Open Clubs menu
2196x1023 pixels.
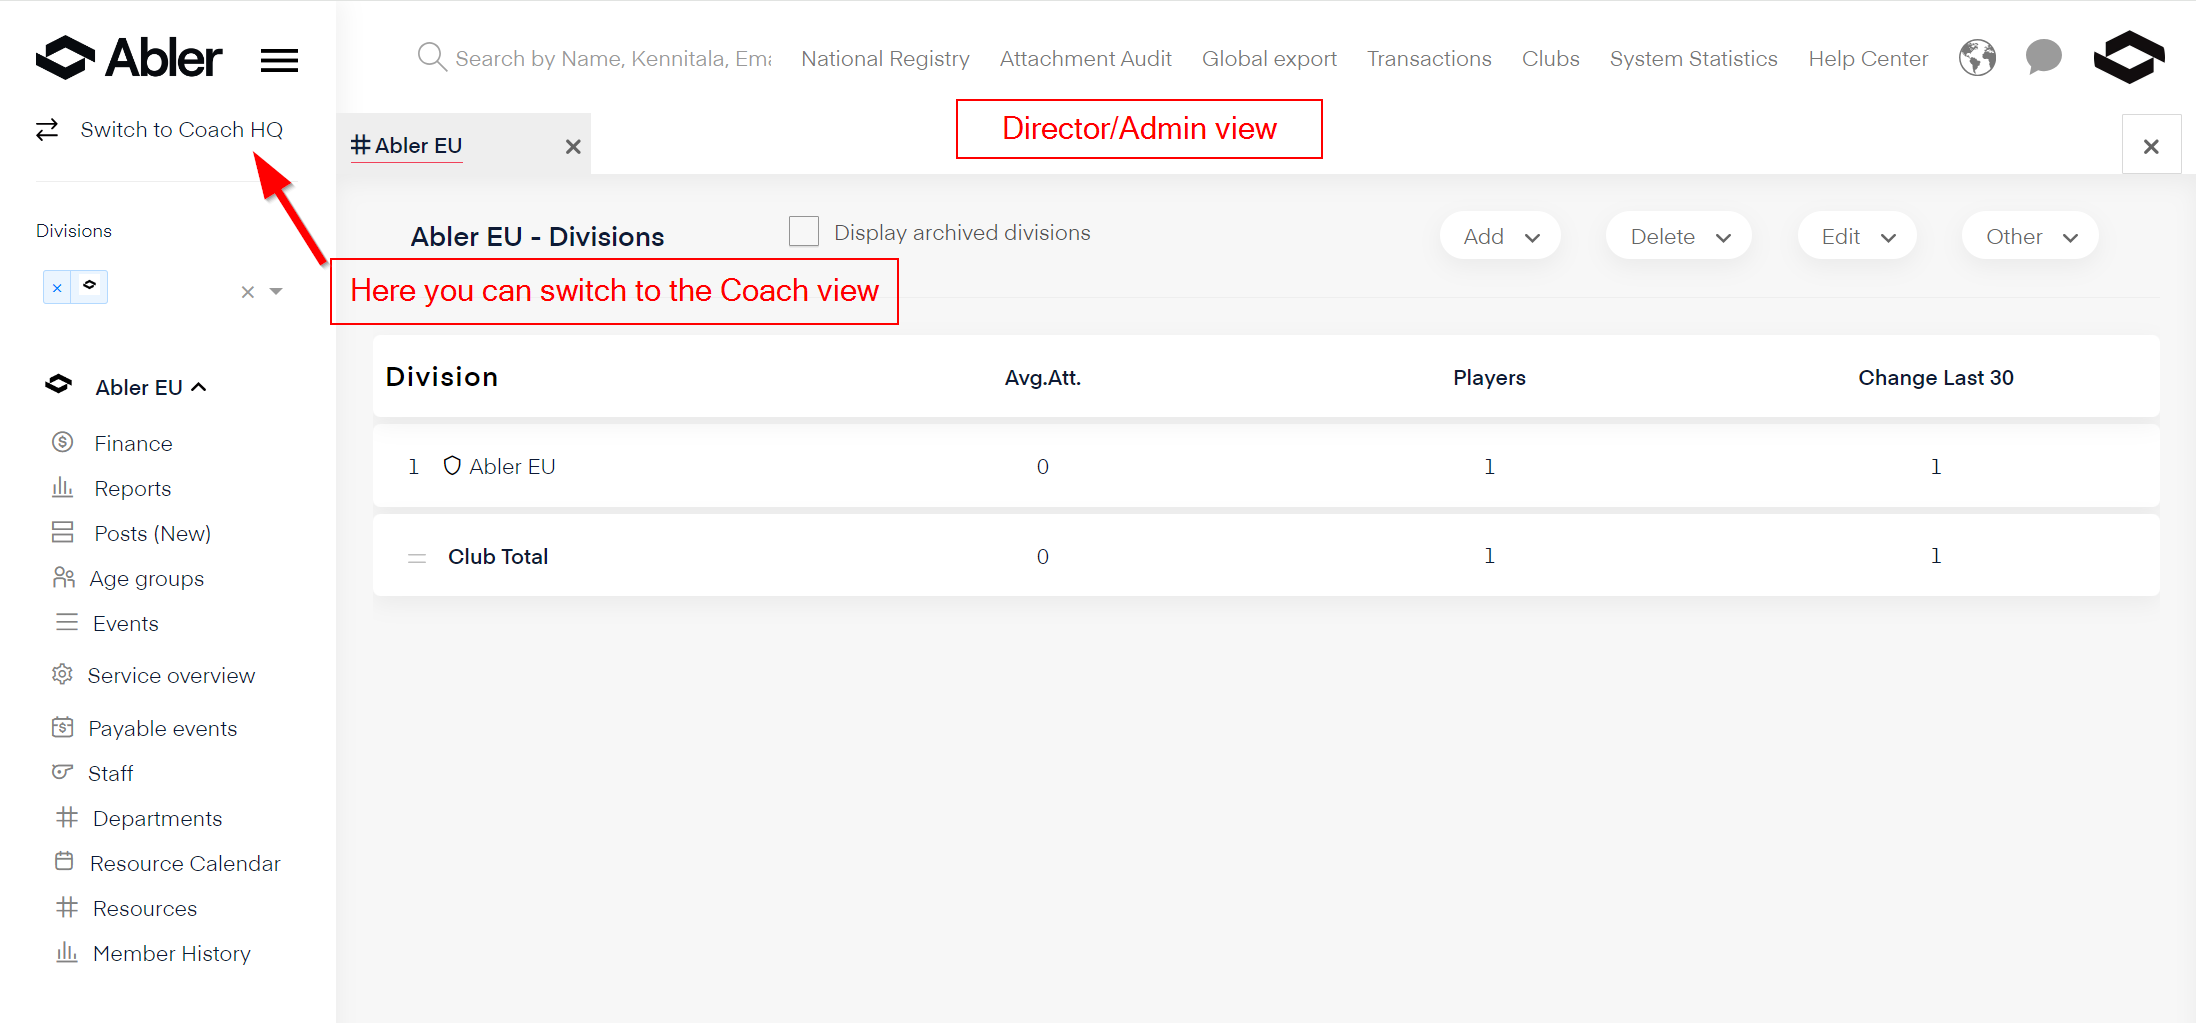pos(1550,59)
